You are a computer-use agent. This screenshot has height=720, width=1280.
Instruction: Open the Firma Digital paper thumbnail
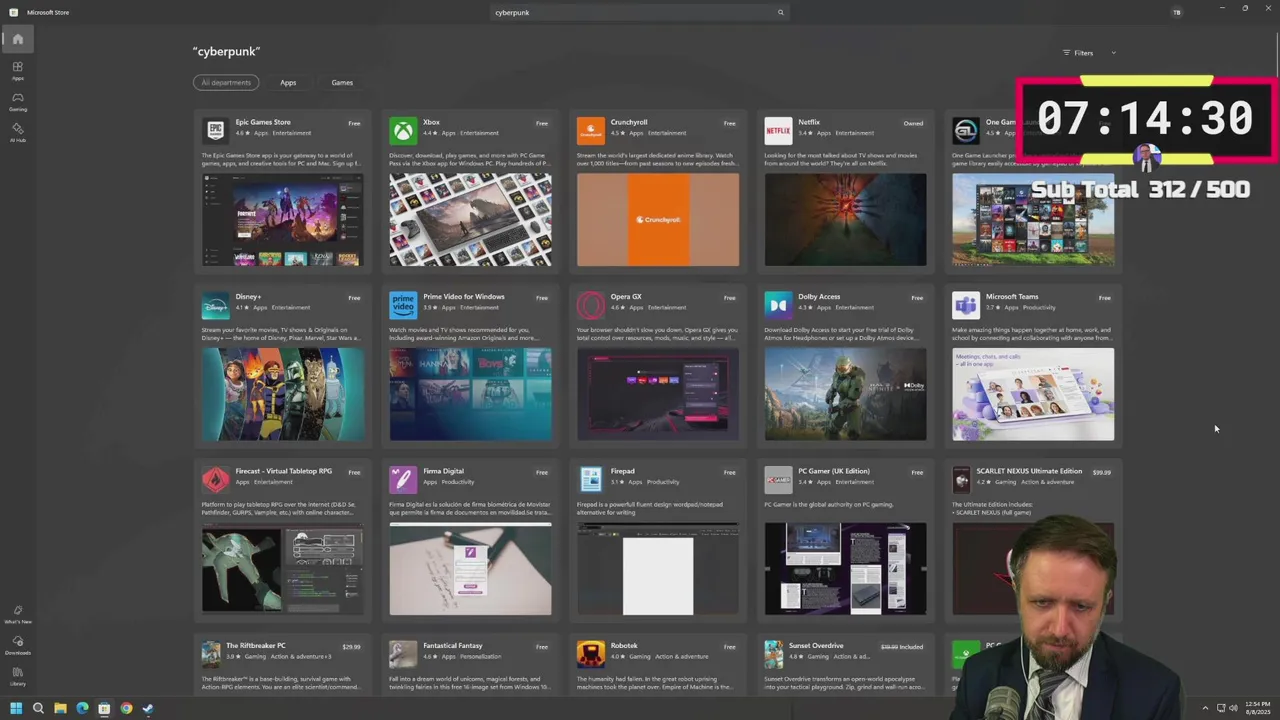pos(470,569)
